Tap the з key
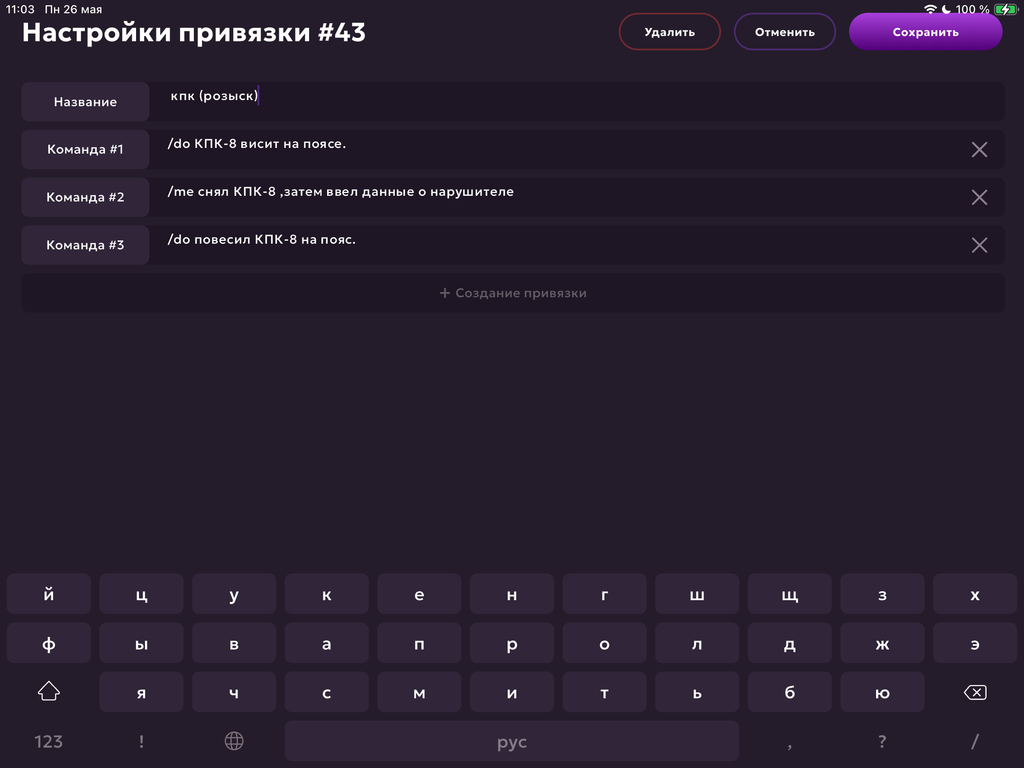Viewport: 1024px width, 768px height. [882, 594]
